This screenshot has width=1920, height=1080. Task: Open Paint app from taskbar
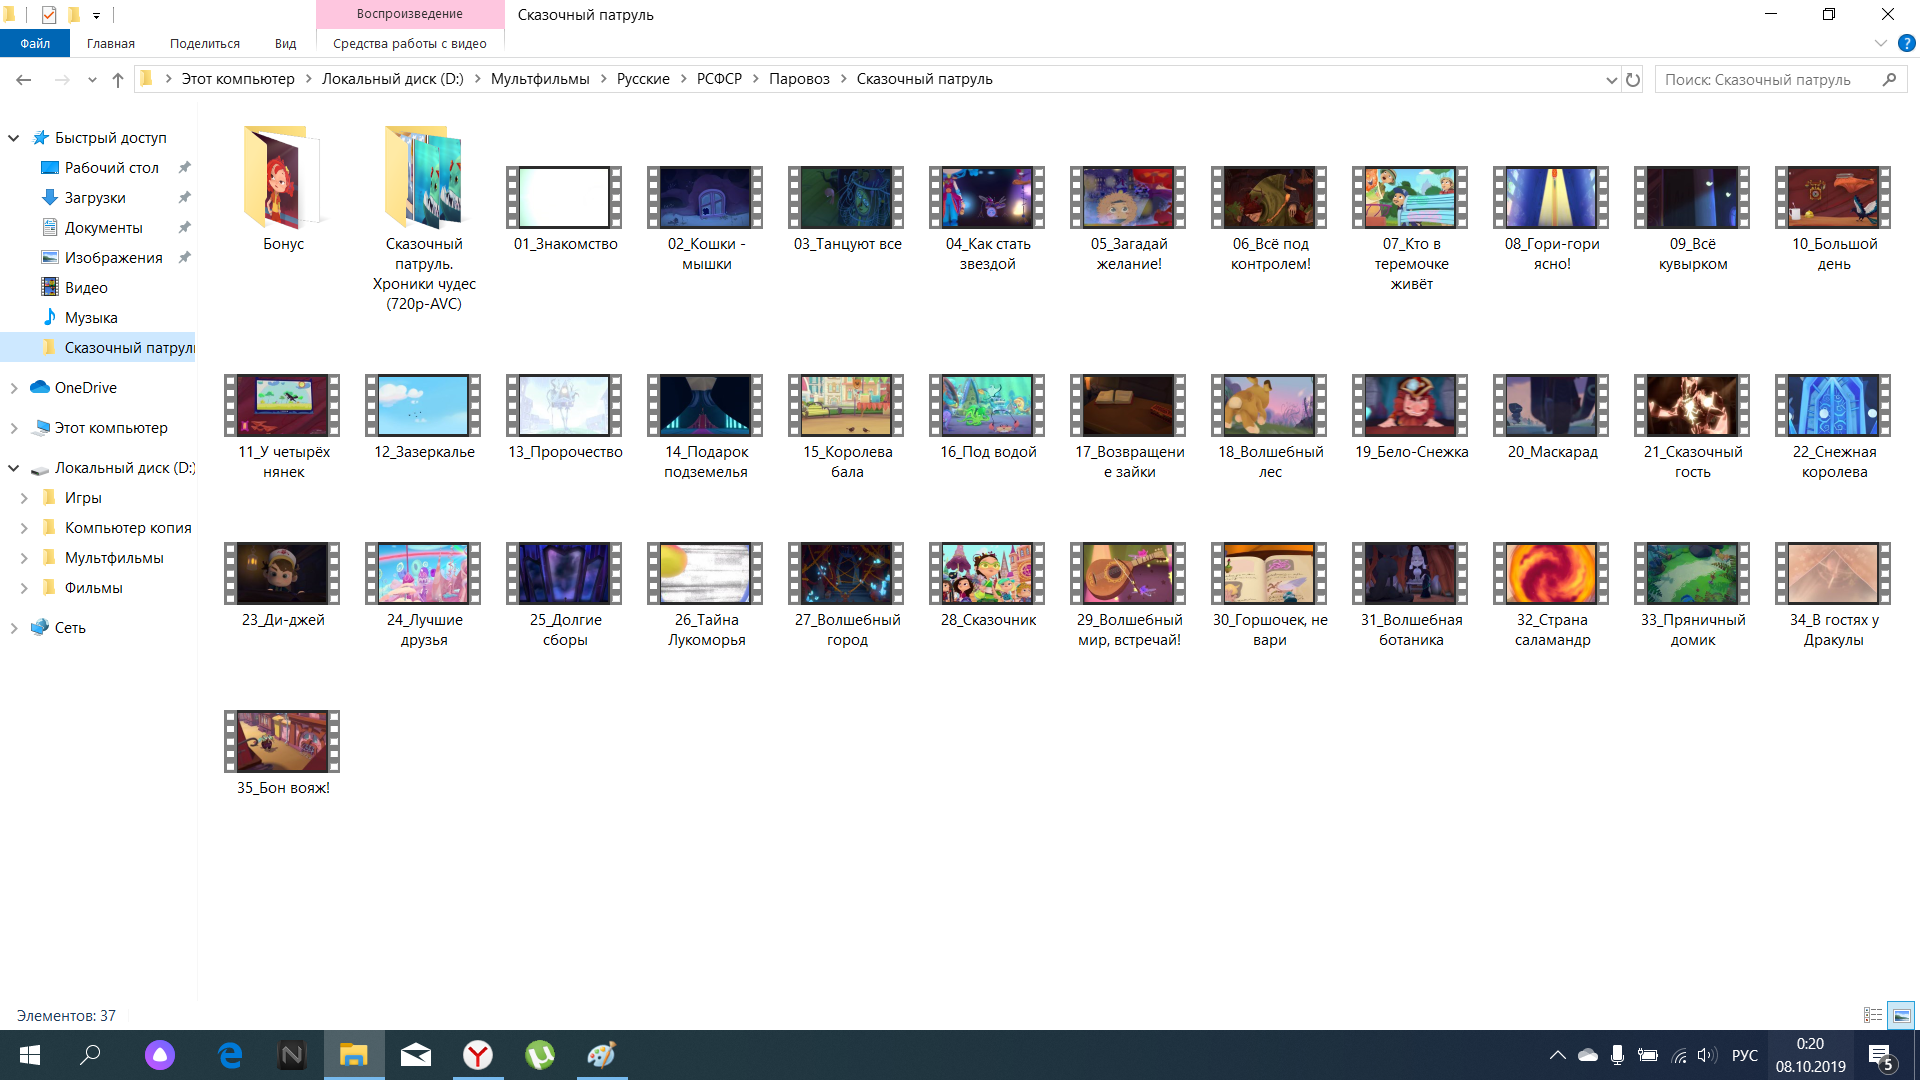tap(602, 1055)
